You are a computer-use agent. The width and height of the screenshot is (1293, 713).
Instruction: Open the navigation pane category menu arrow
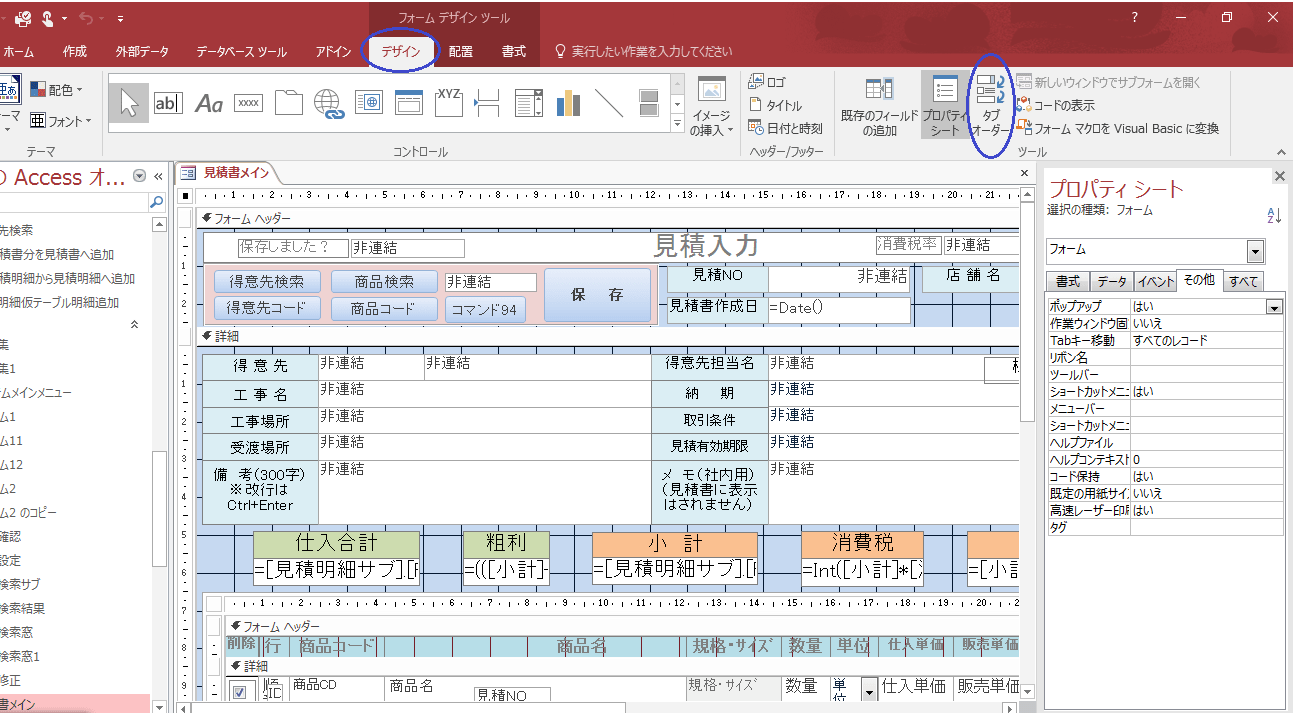point(139,176)
